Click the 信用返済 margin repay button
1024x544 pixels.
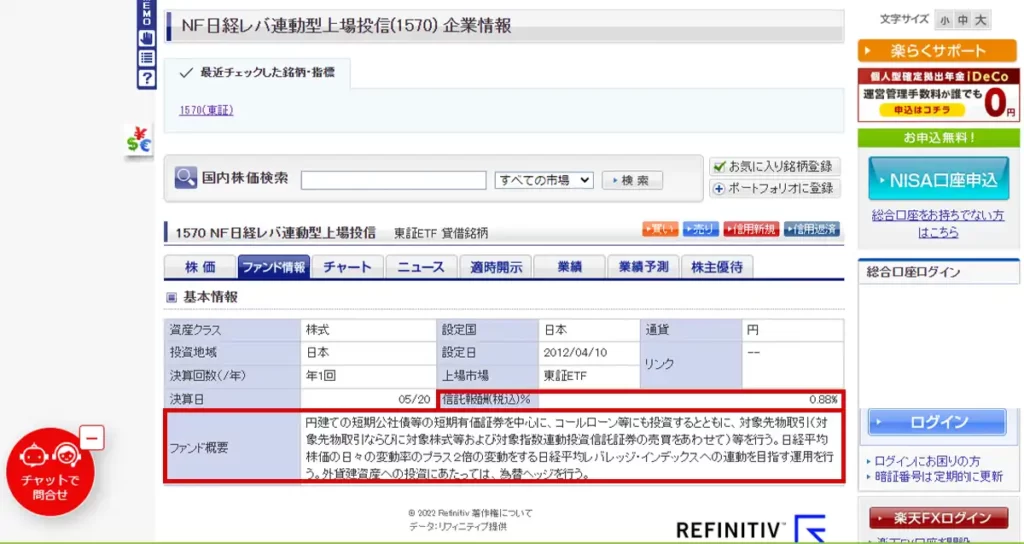[x=812, y=229]
